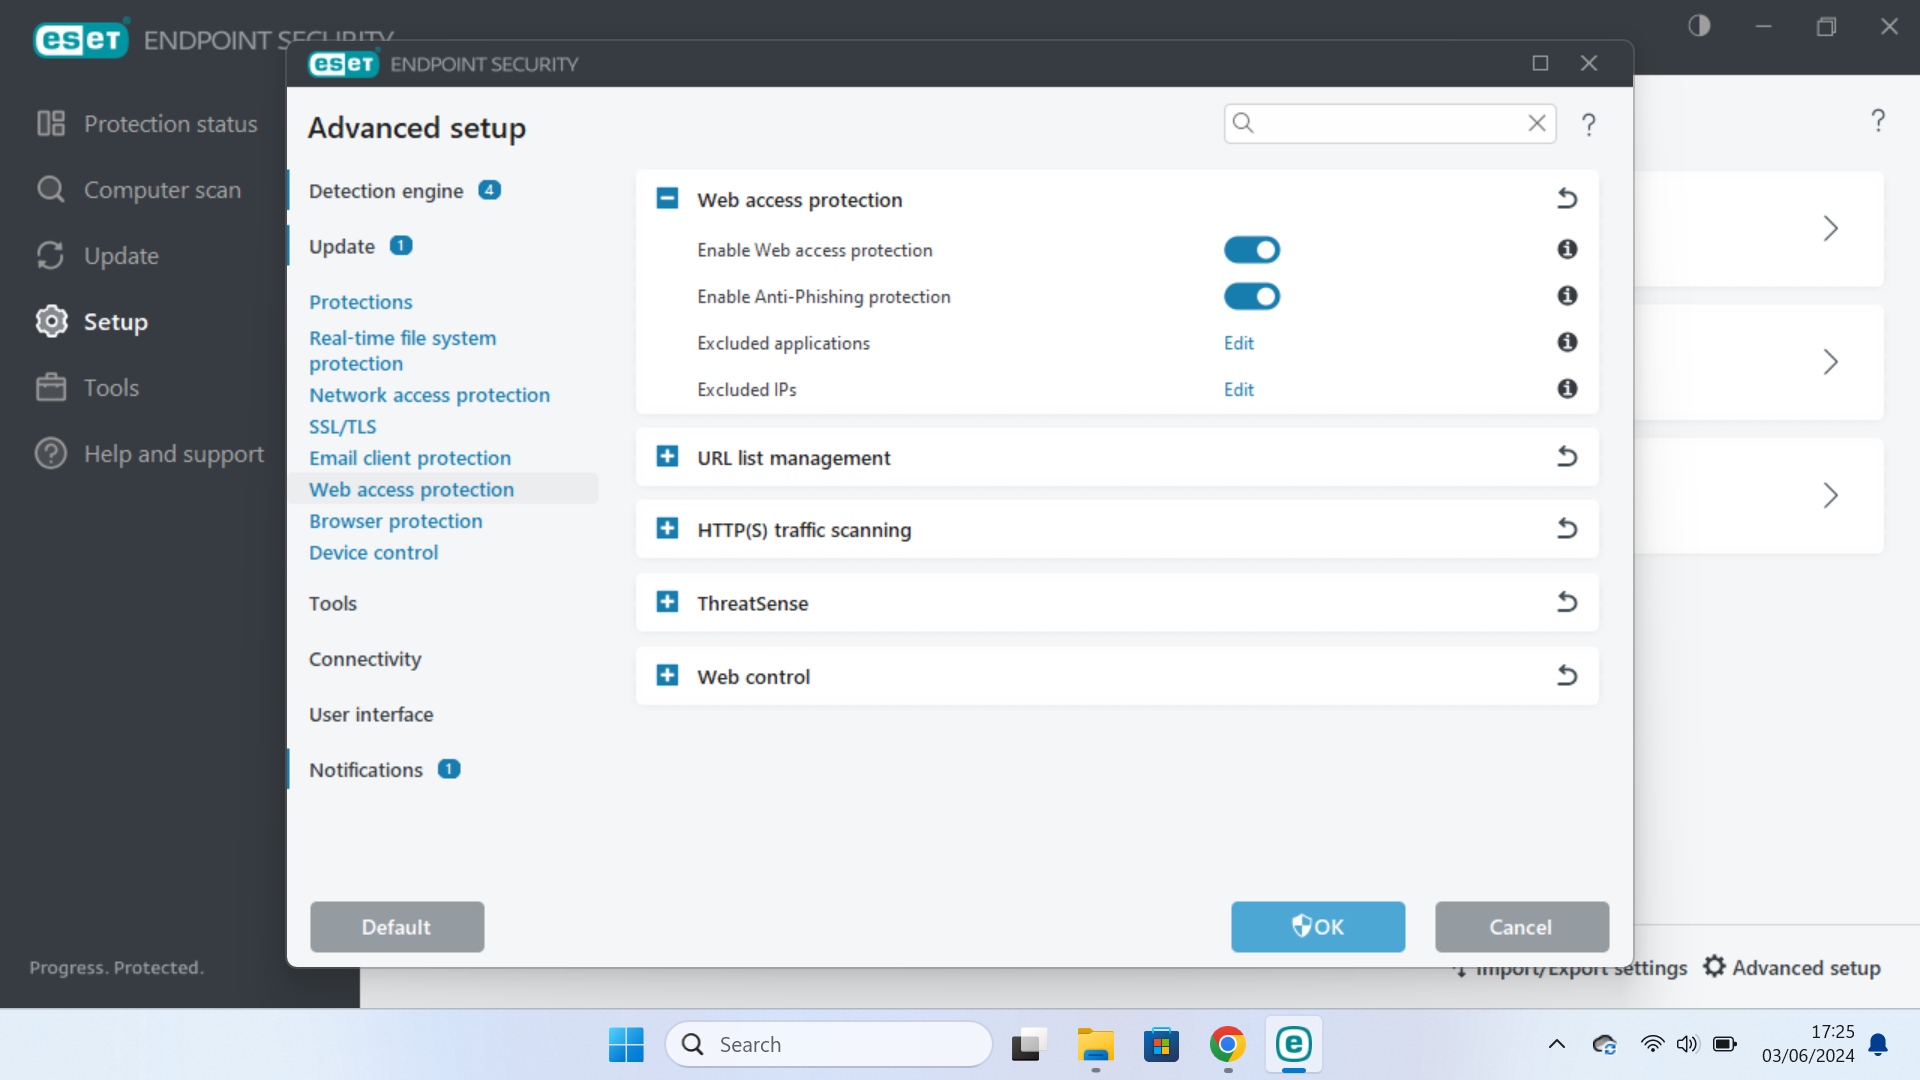Open notifications bell in system tray
Screen dimensions: 1920x1080
point(1878,1044)
